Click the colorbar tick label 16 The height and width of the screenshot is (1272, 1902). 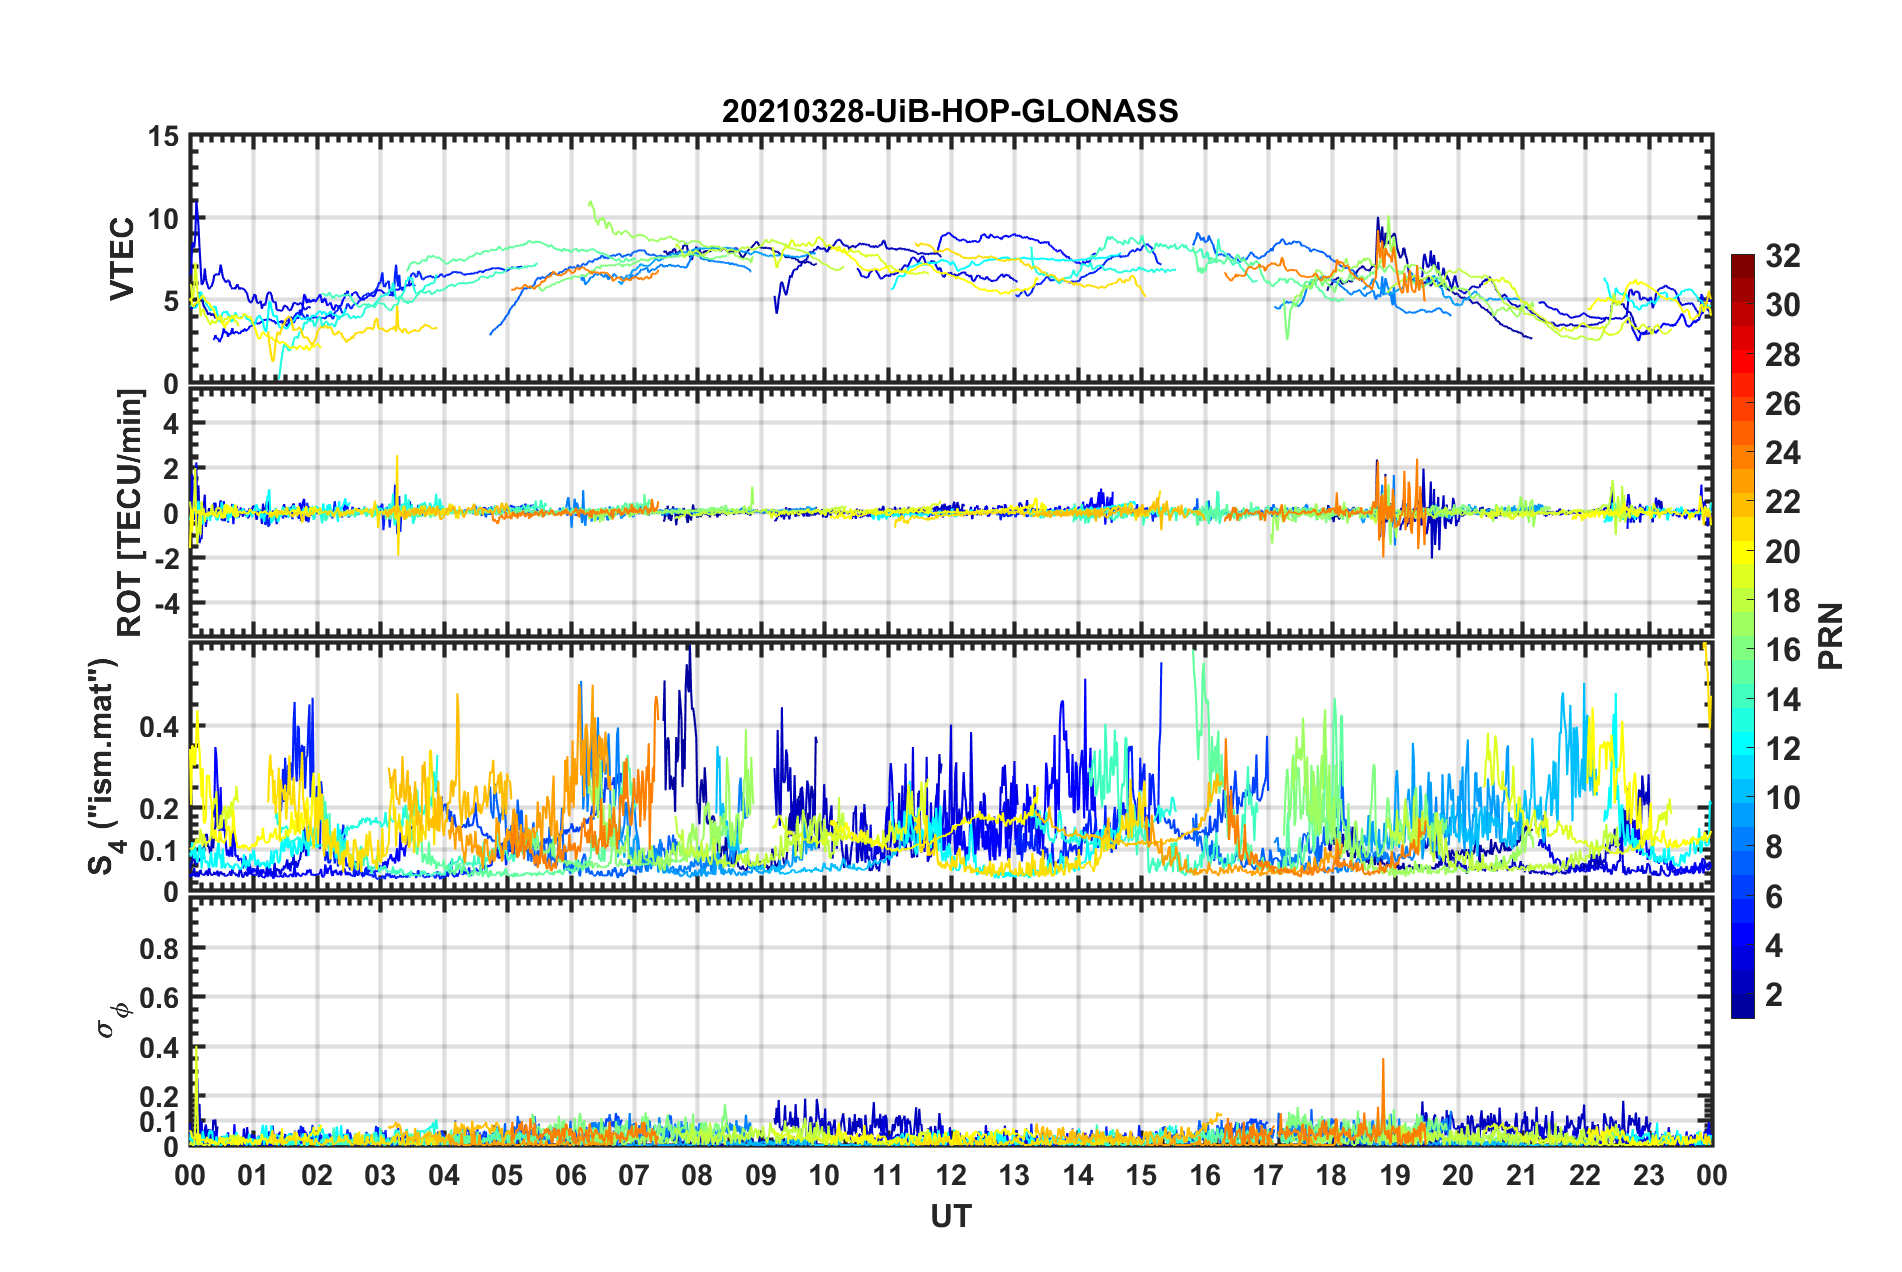(1782, 650)
